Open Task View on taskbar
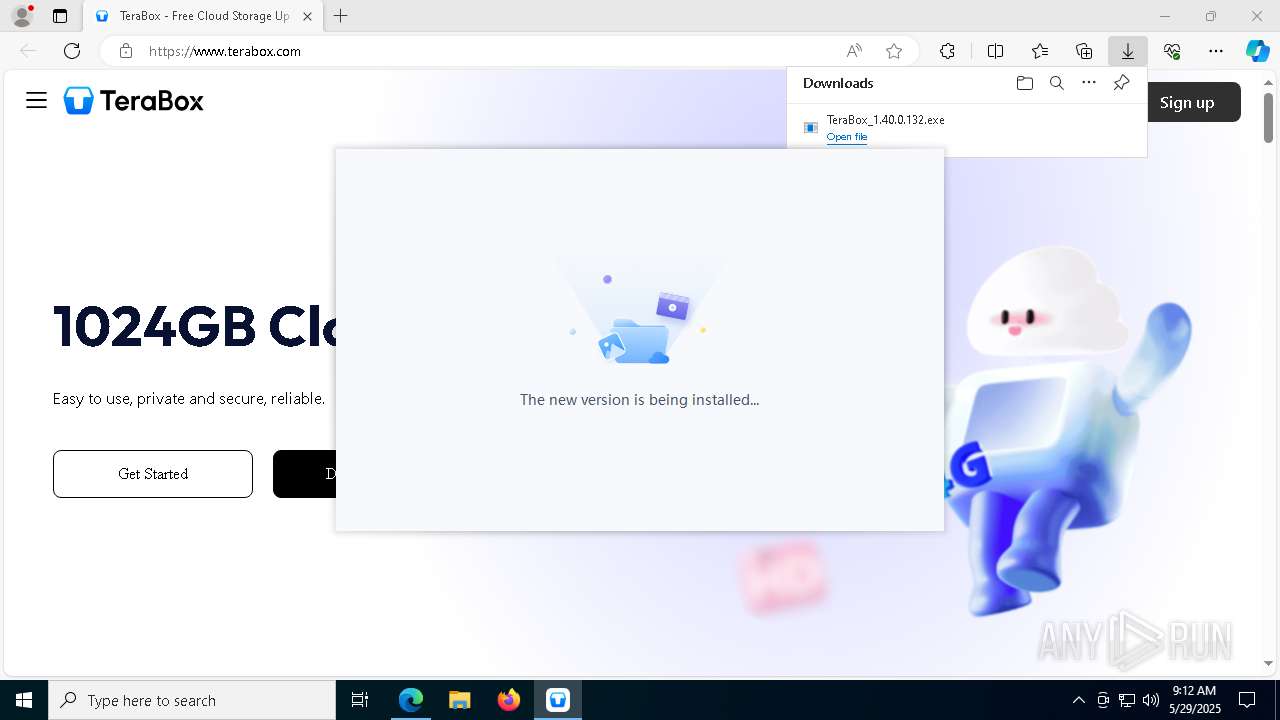The width and height of the screenshot is (1280, 720). (x=360, y=700)
